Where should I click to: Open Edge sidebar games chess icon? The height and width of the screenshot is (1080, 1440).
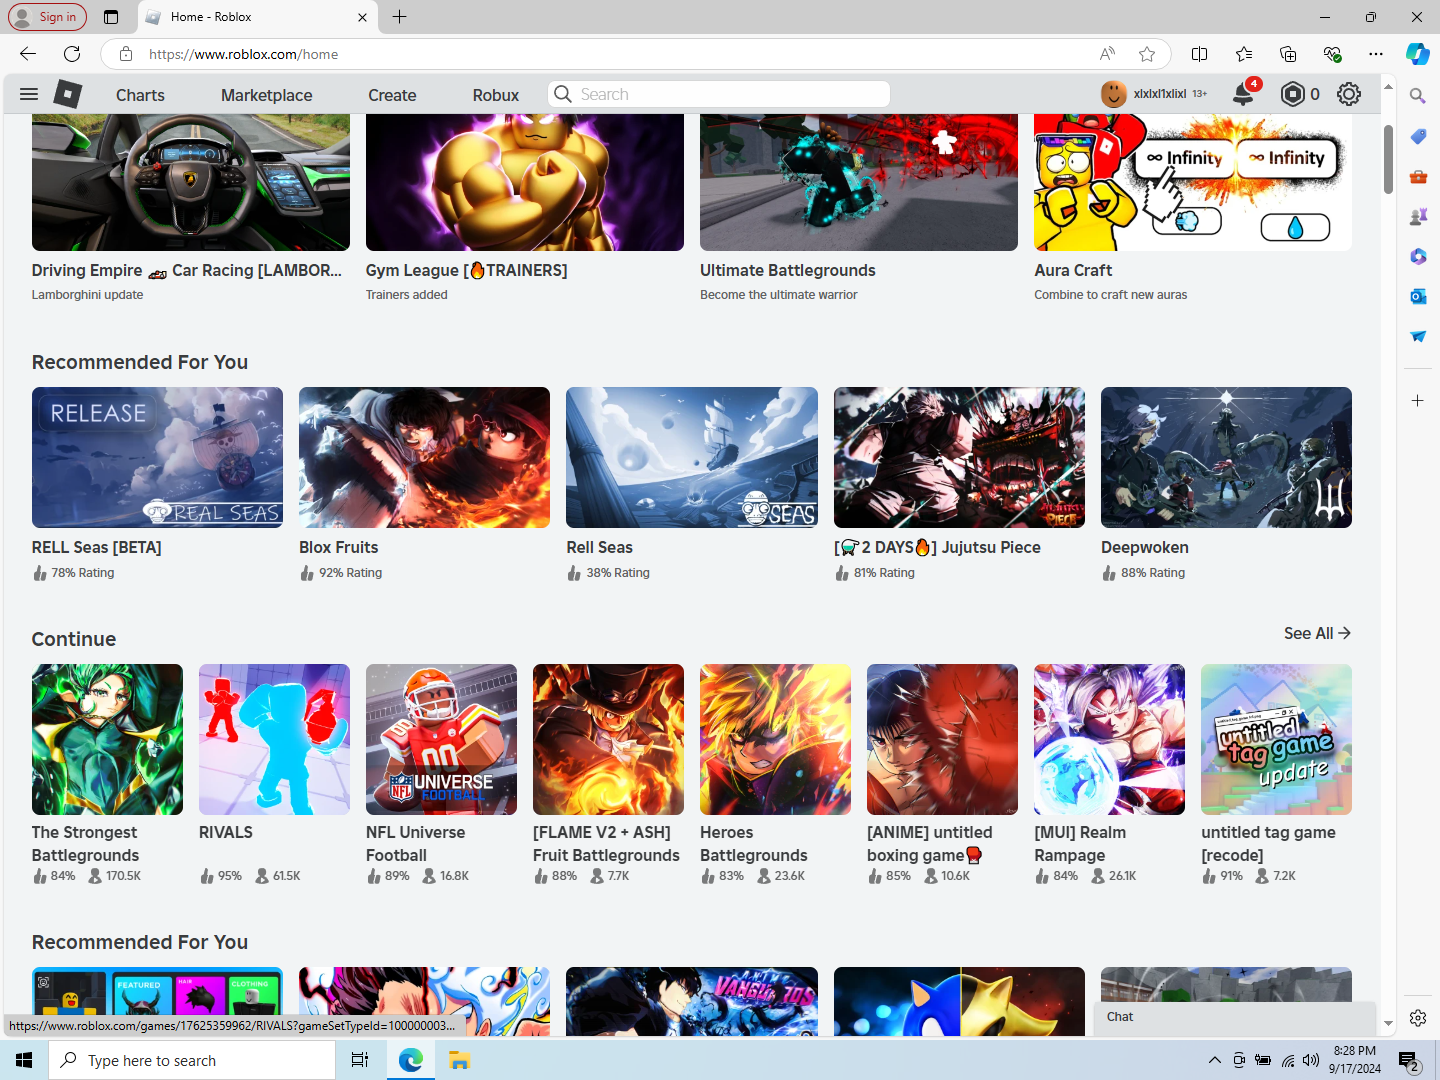[1418, 216]
